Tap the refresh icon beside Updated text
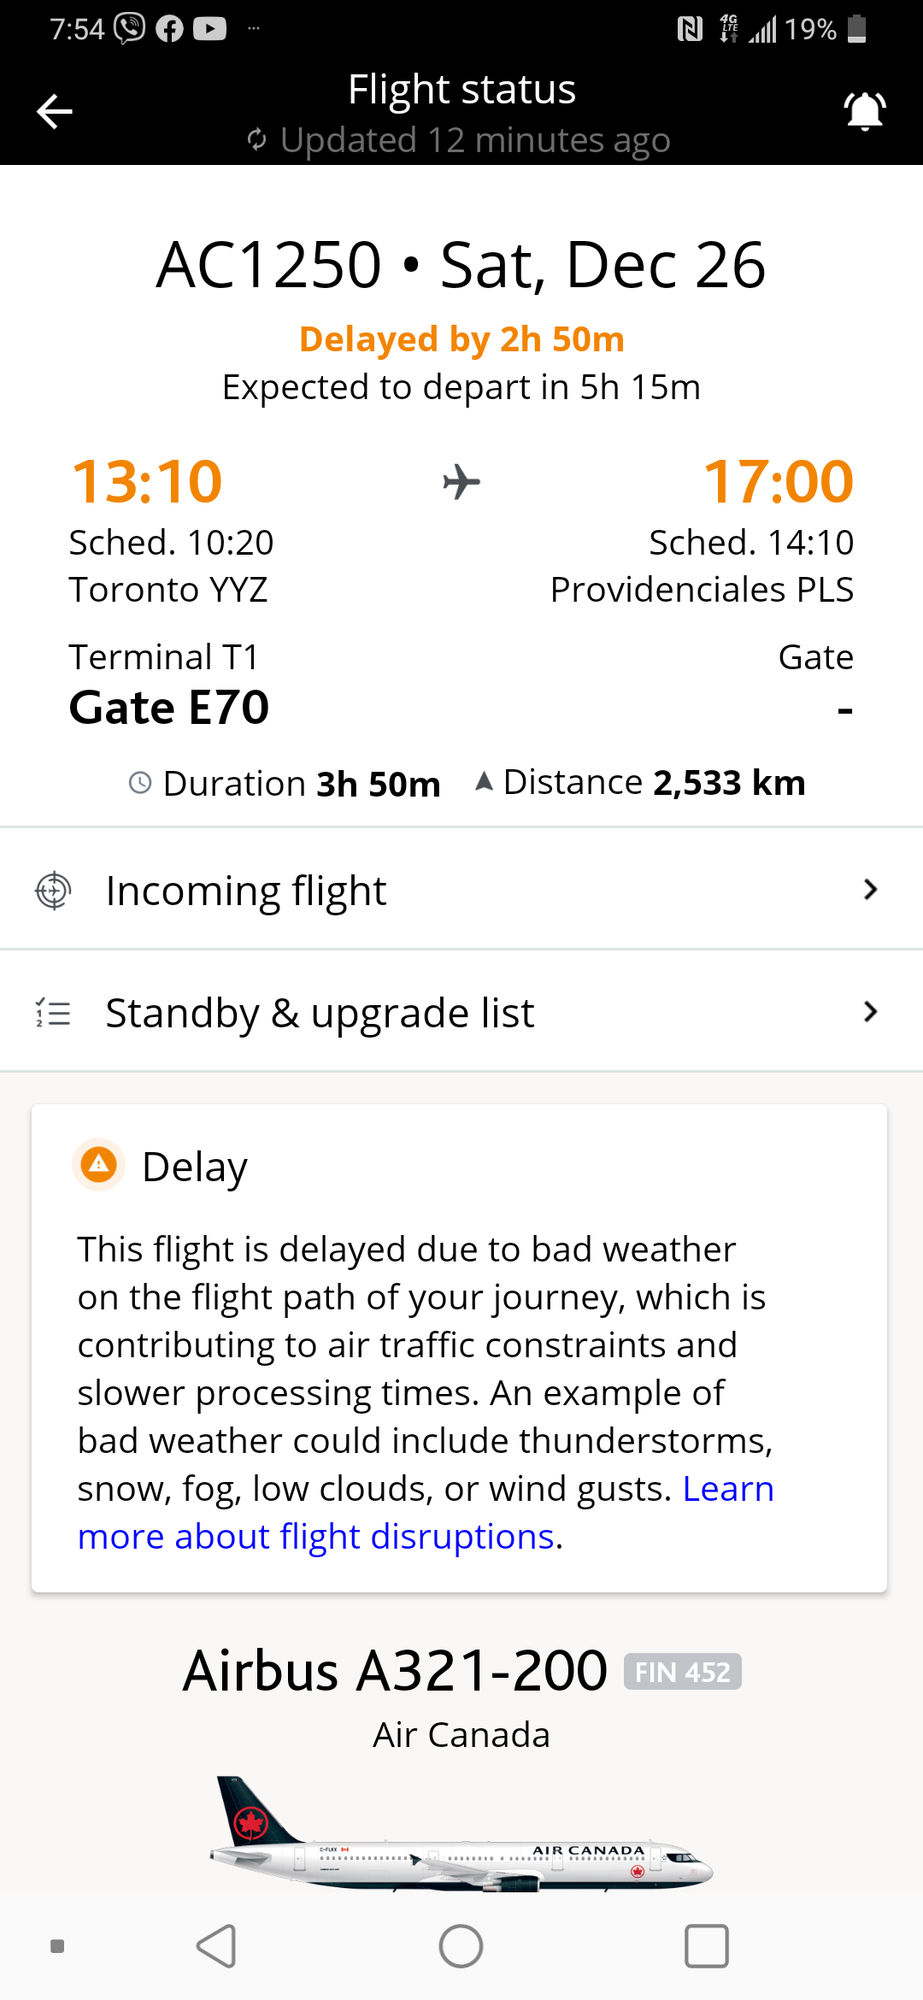This screenshot has width=923, height=2000. point(257,140)
